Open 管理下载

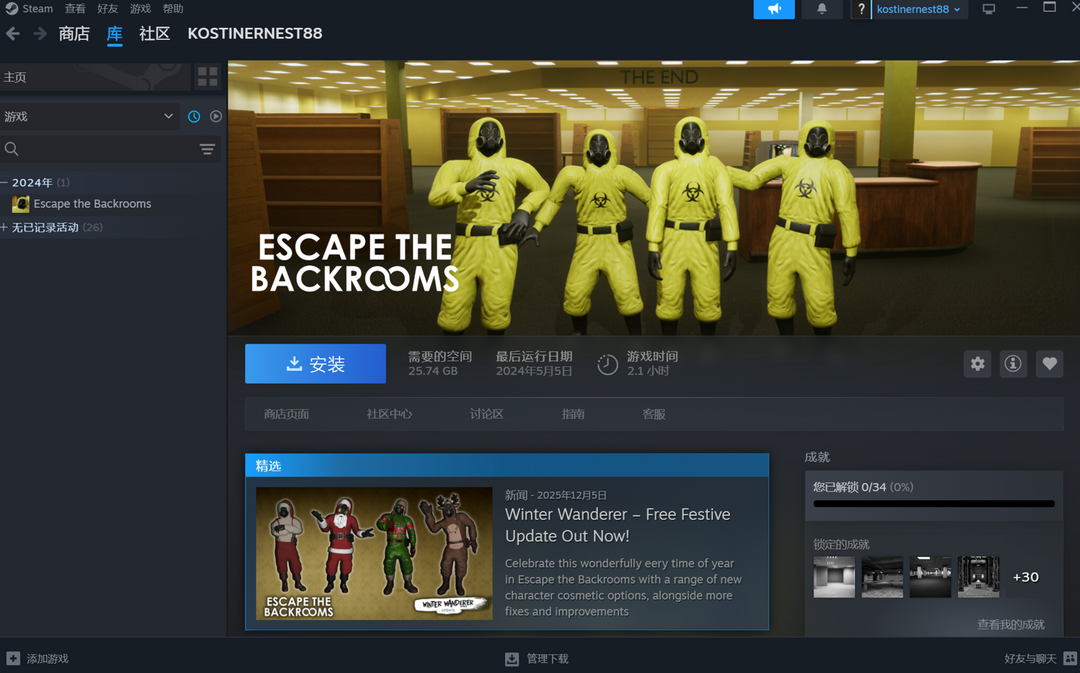(548, 659)
